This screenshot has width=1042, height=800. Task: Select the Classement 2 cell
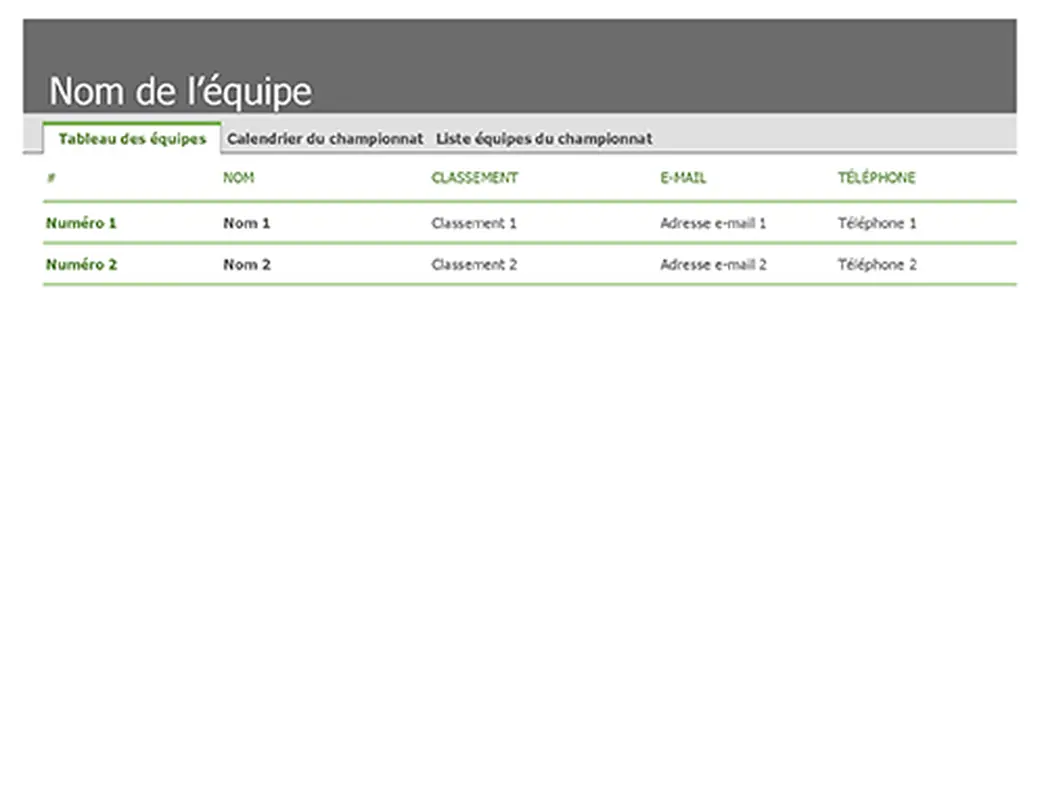point(474,264)
